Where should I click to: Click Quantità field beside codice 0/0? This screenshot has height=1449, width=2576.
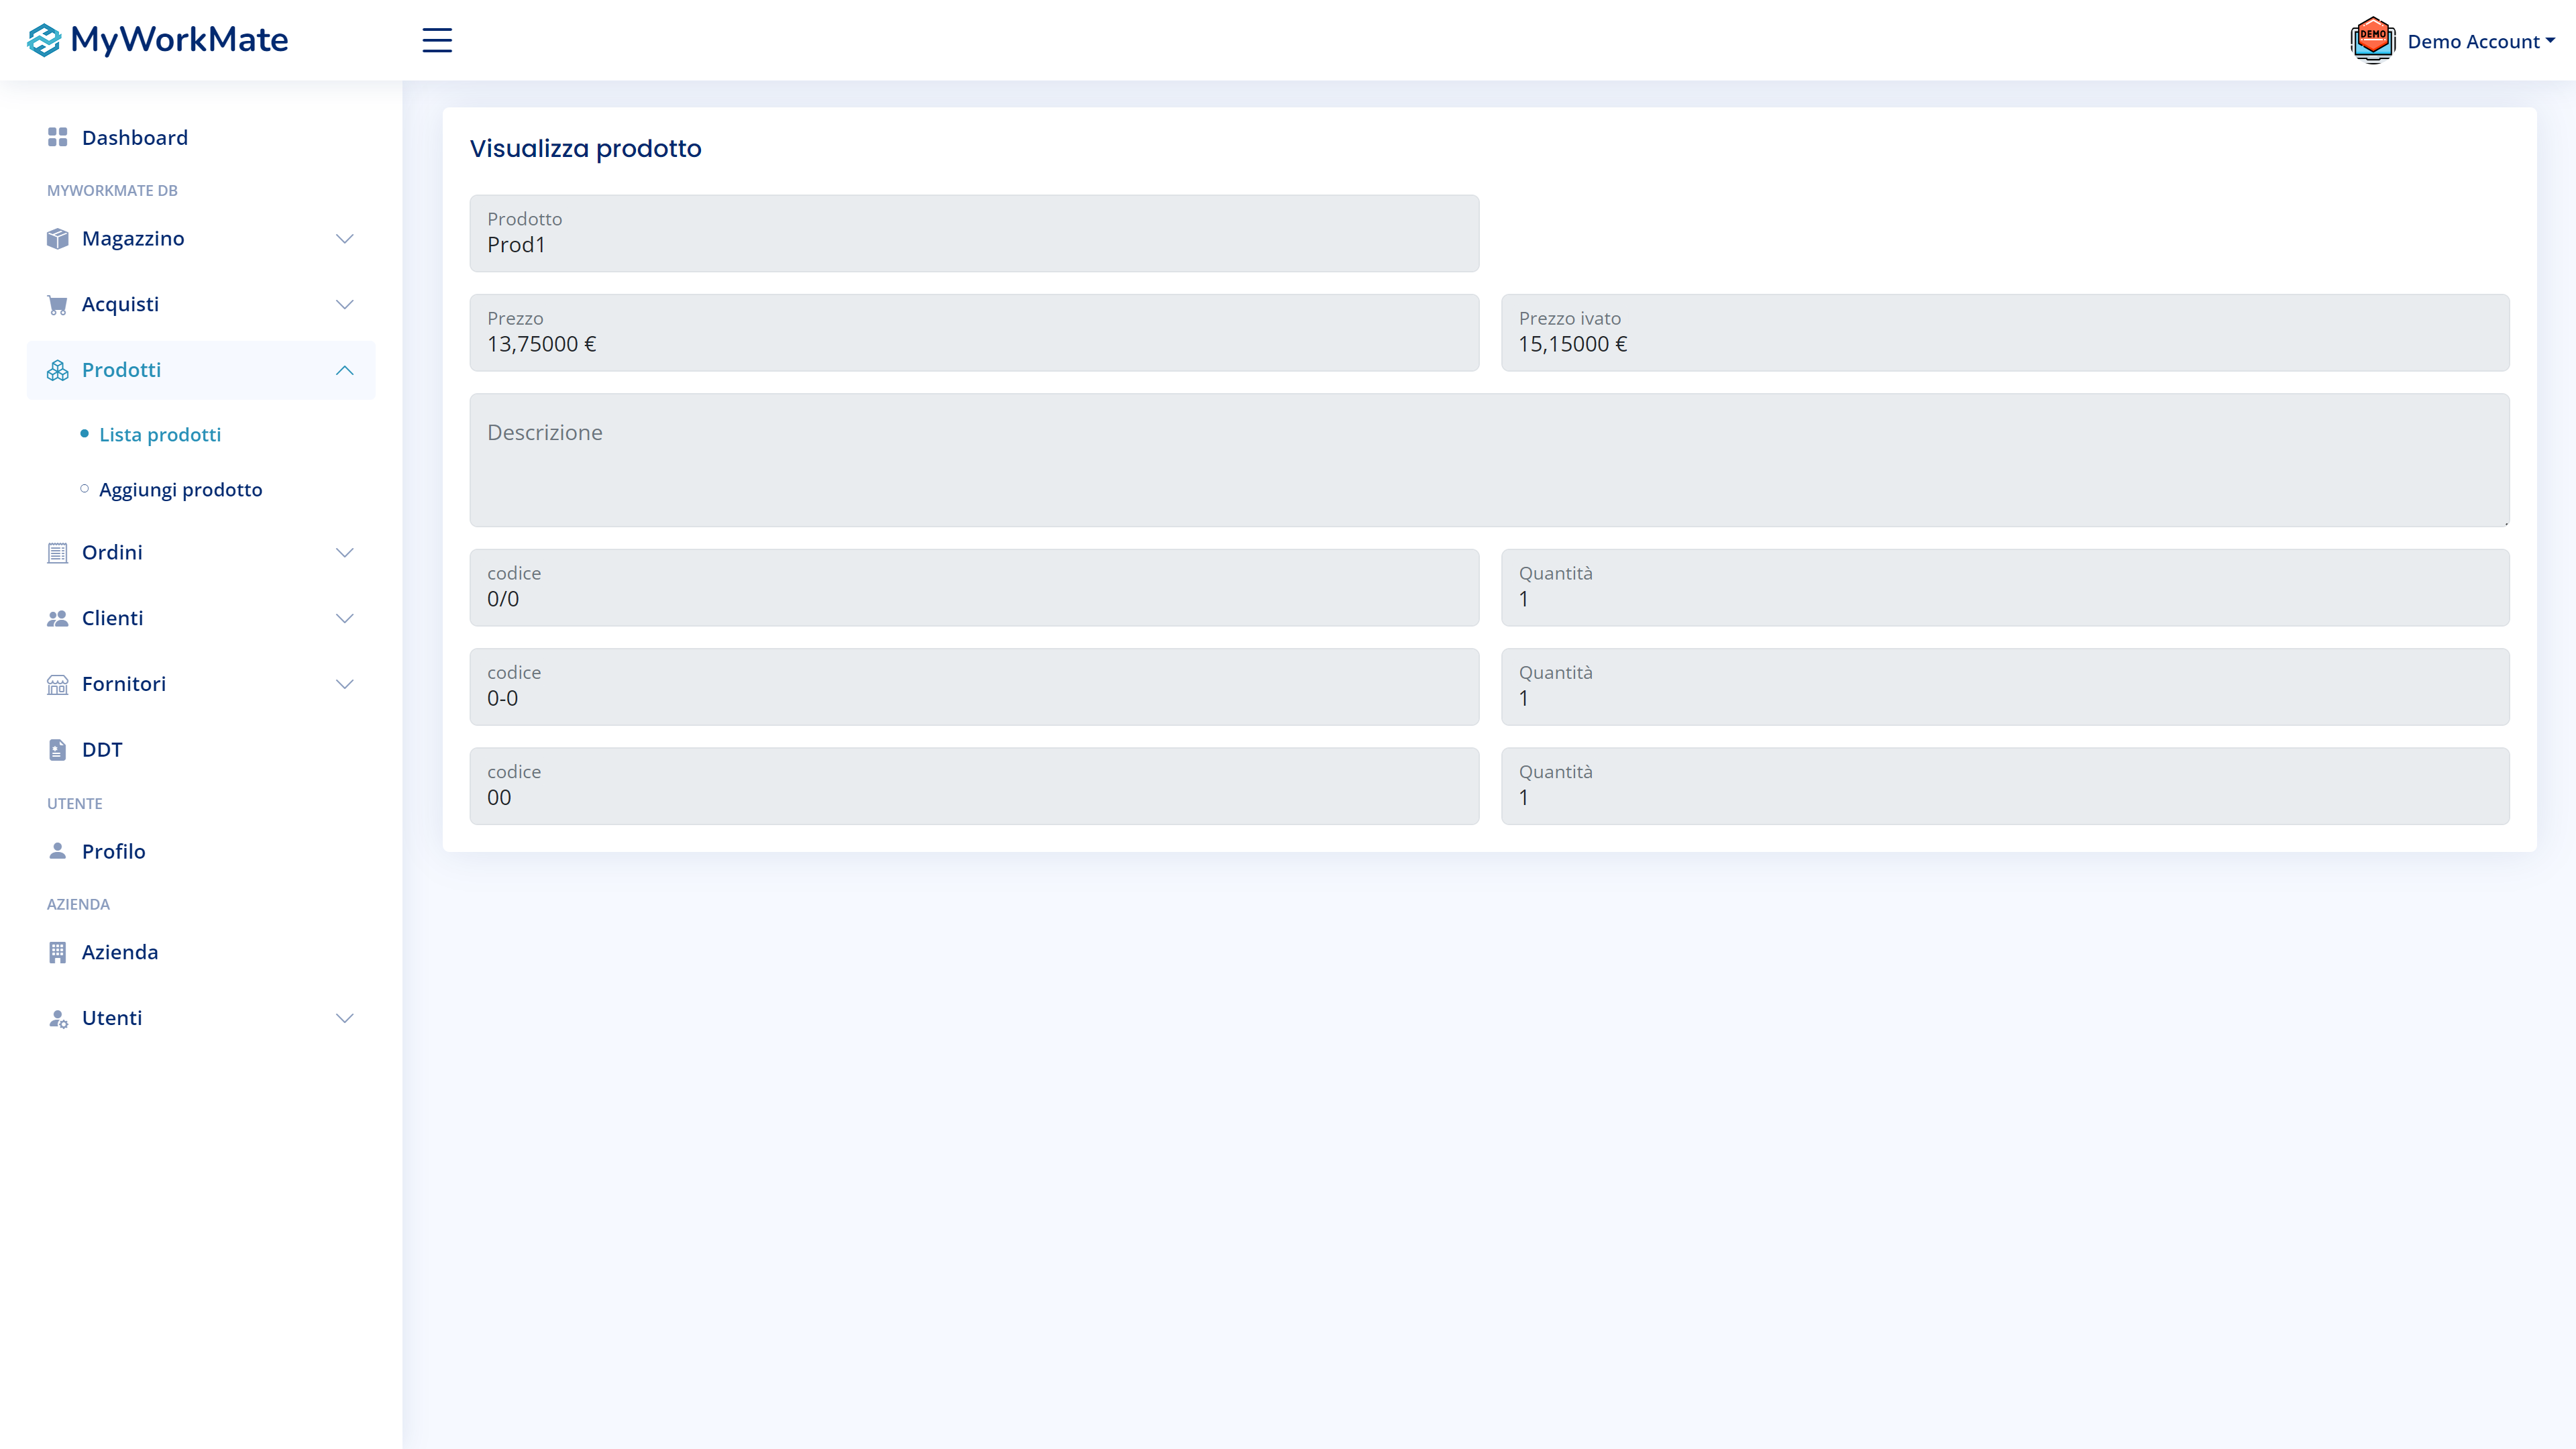click(2005, 588)
